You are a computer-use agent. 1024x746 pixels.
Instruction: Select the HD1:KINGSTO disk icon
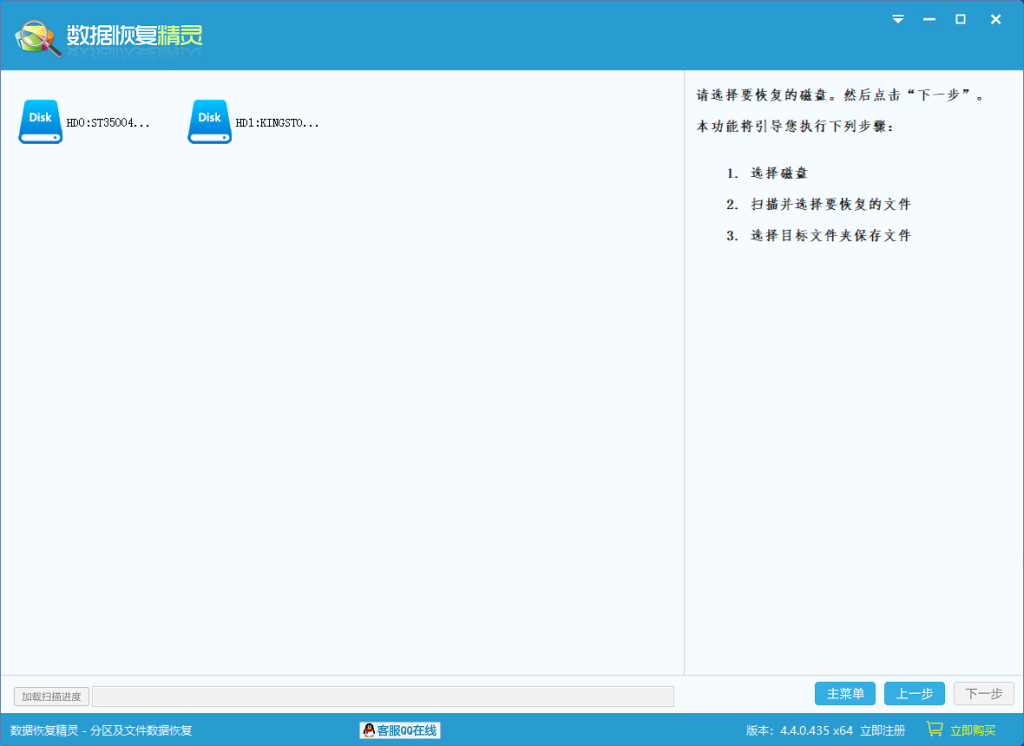pos(210,121)
